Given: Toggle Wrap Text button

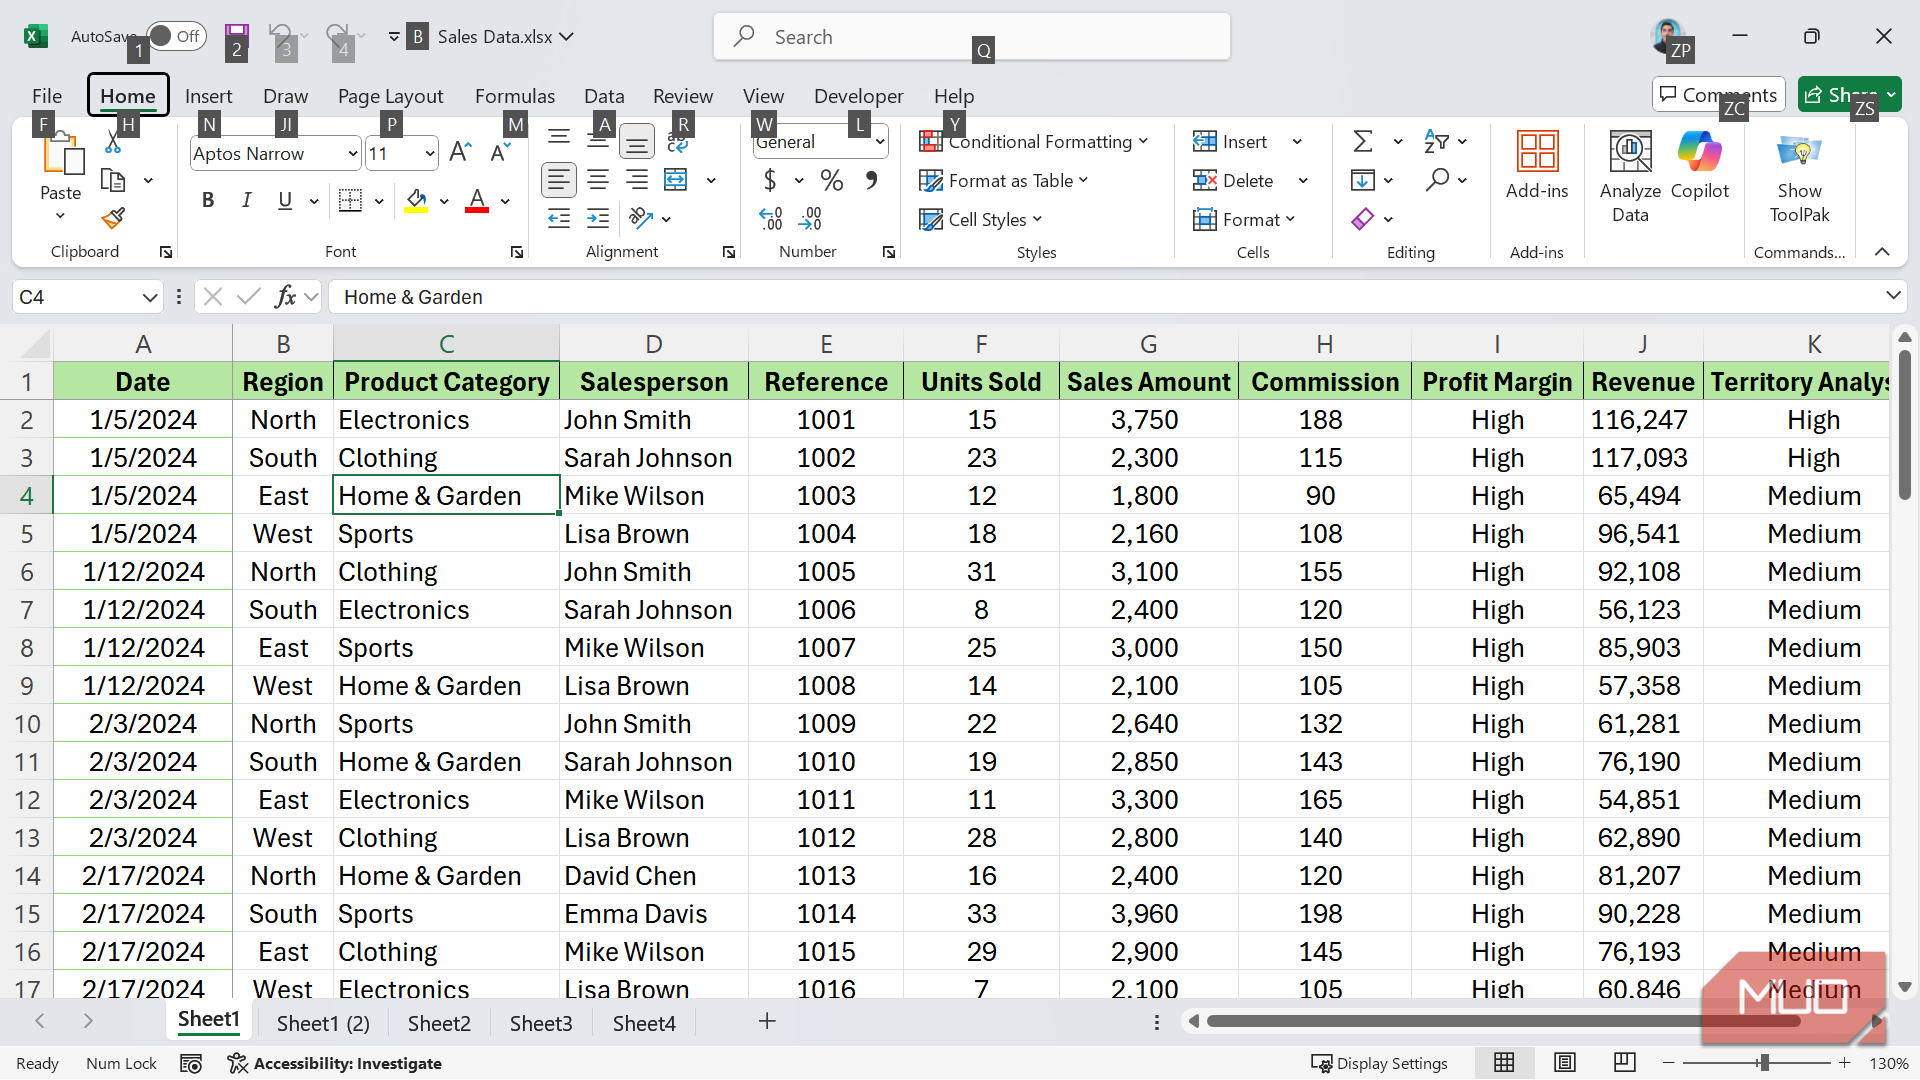Looking at the screenshot, I should point(678,143).
